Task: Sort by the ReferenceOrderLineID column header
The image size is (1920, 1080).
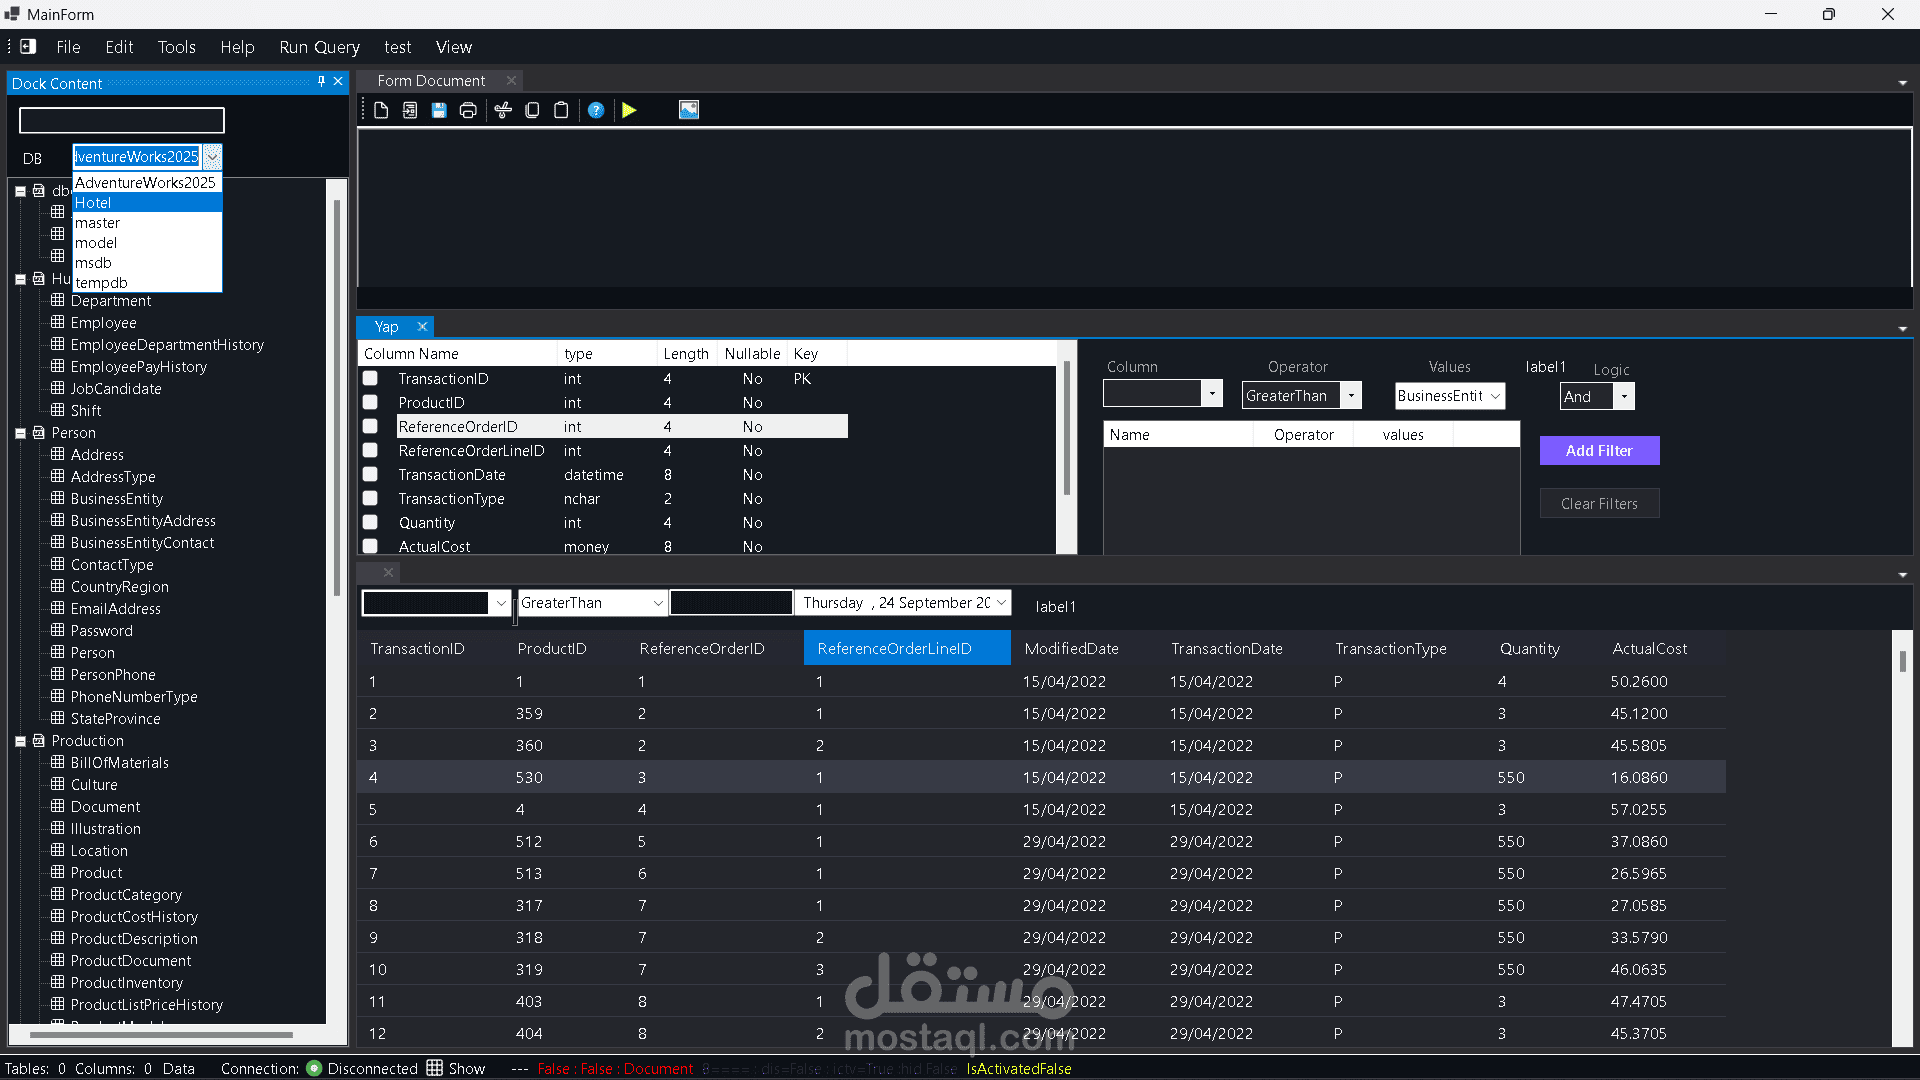Action: (x=907, y=649)
